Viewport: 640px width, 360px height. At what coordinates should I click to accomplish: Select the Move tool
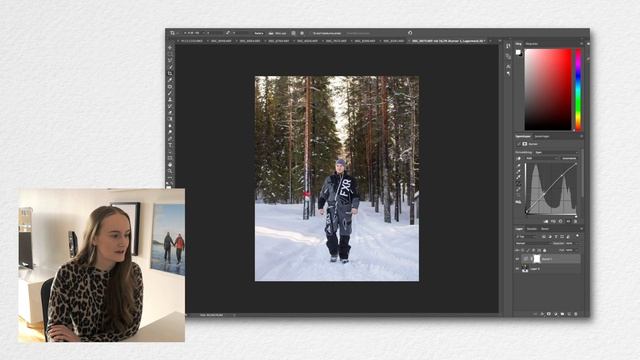click(170, 47)
